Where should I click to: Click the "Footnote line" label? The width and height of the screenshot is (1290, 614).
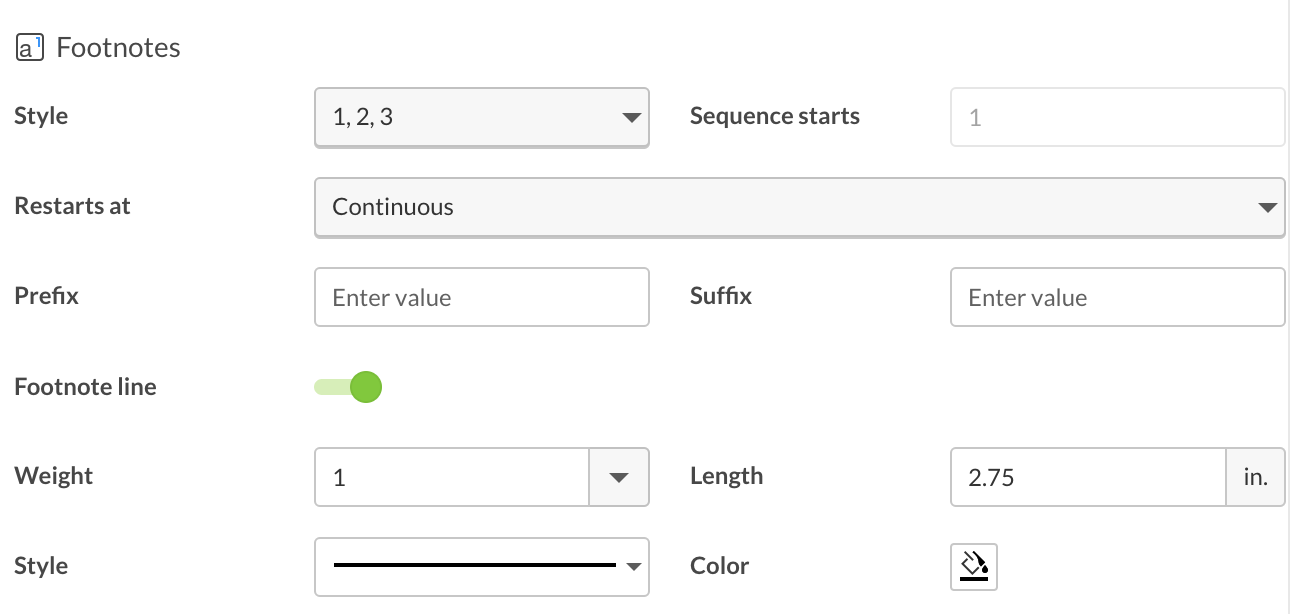pyautogui.click(x=85, y=387)
